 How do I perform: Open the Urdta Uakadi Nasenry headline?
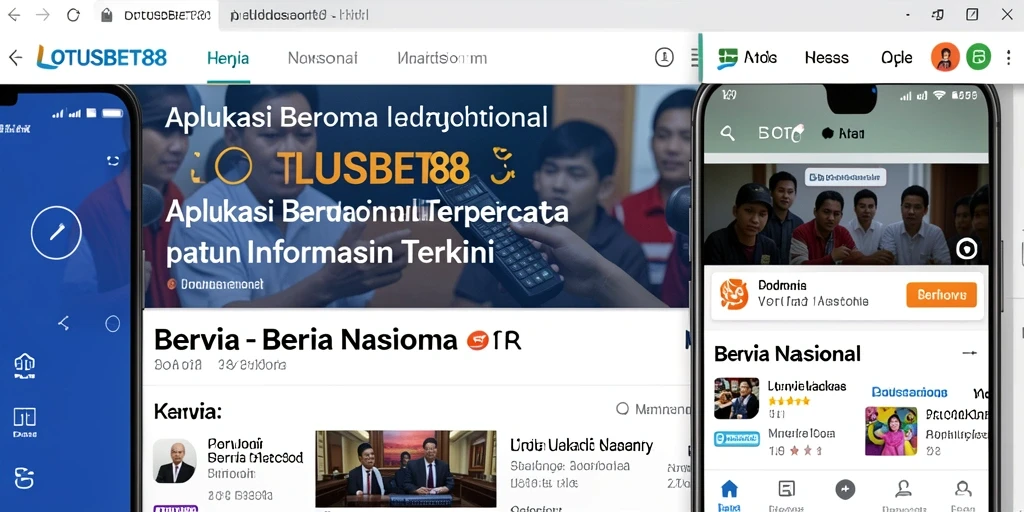[581, 445]
